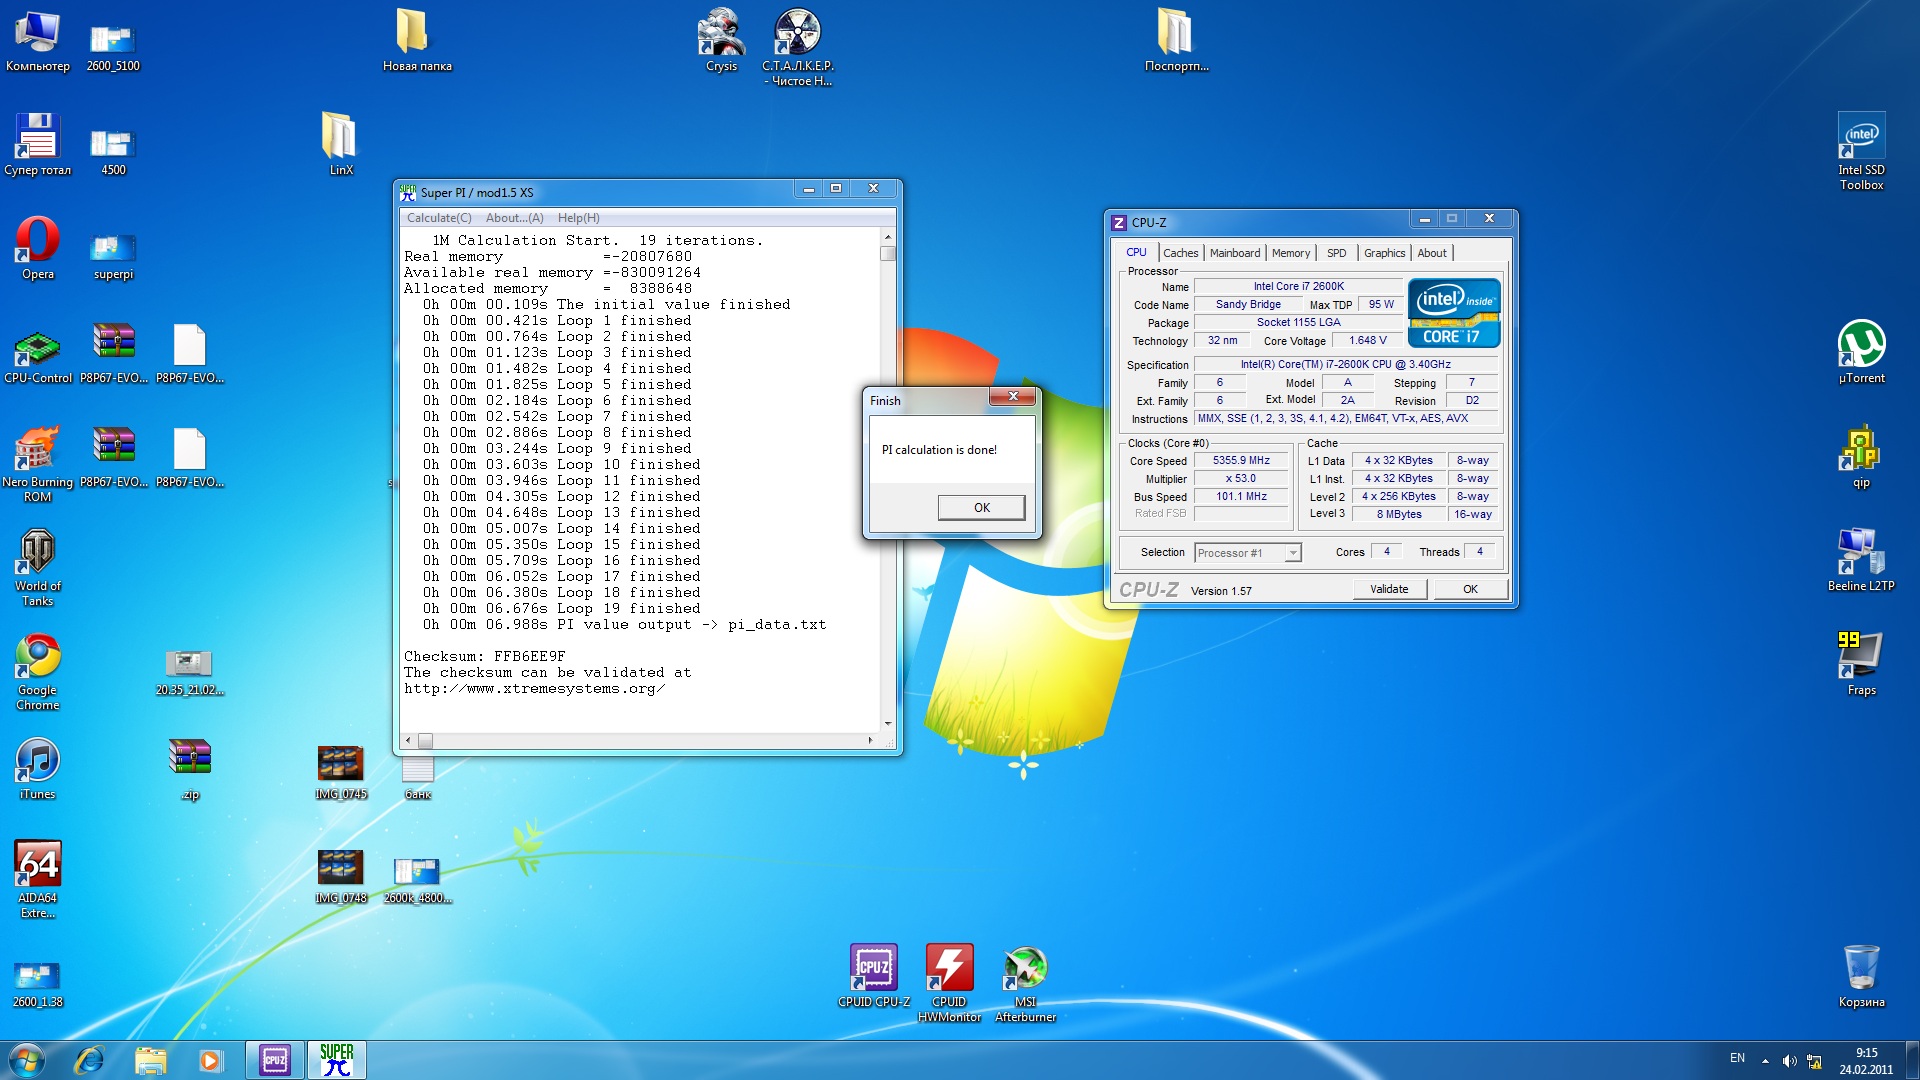Open the Help(H) menu in Super PI

coord(578,218)
